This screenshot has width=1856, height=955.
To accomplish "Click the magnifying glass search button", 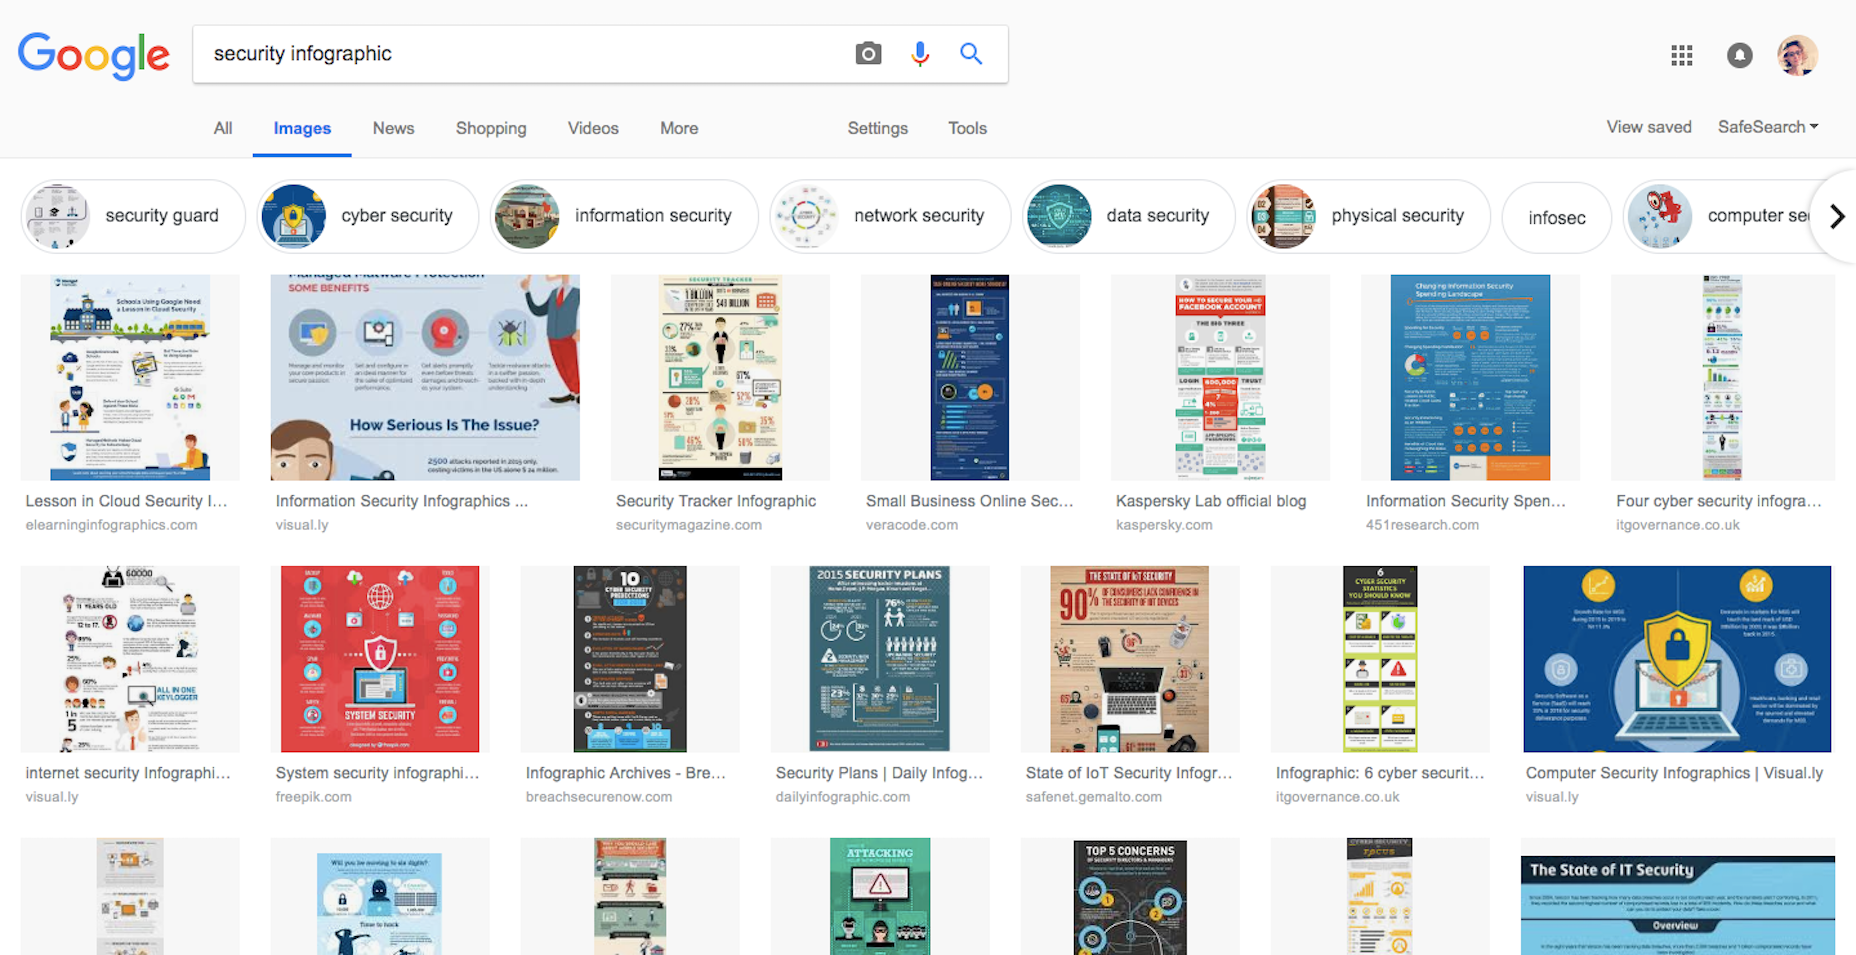I will coord(970,54).
